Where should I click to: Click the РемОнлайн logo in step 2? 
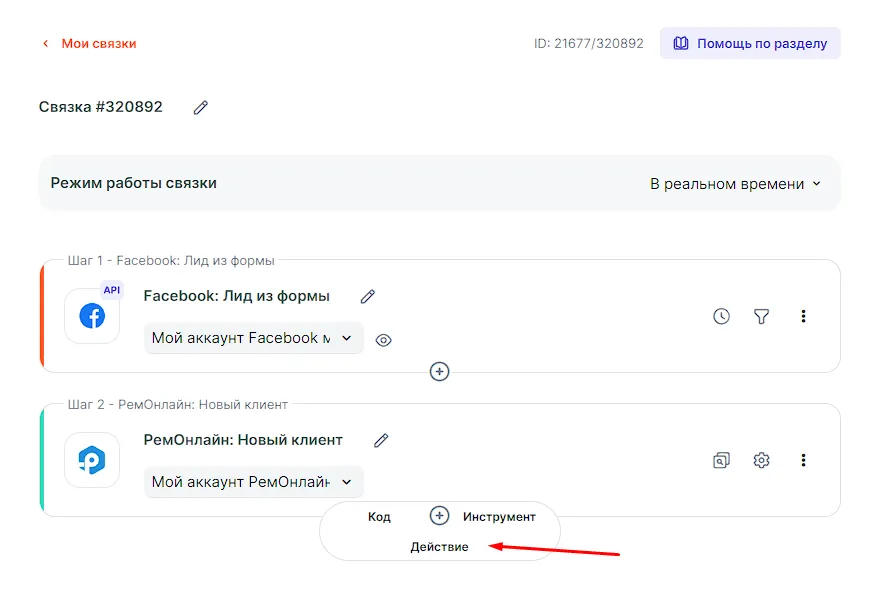coord(92,460)
